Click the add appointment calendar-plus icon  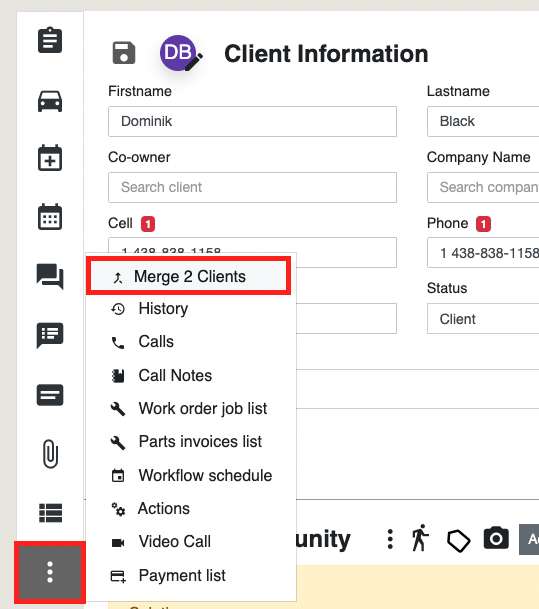(50, 158)
